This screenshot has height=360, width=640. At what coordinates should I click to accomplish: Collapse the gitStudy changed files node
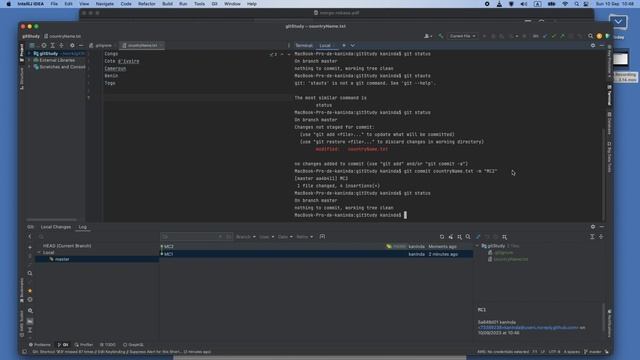[477, 246]
